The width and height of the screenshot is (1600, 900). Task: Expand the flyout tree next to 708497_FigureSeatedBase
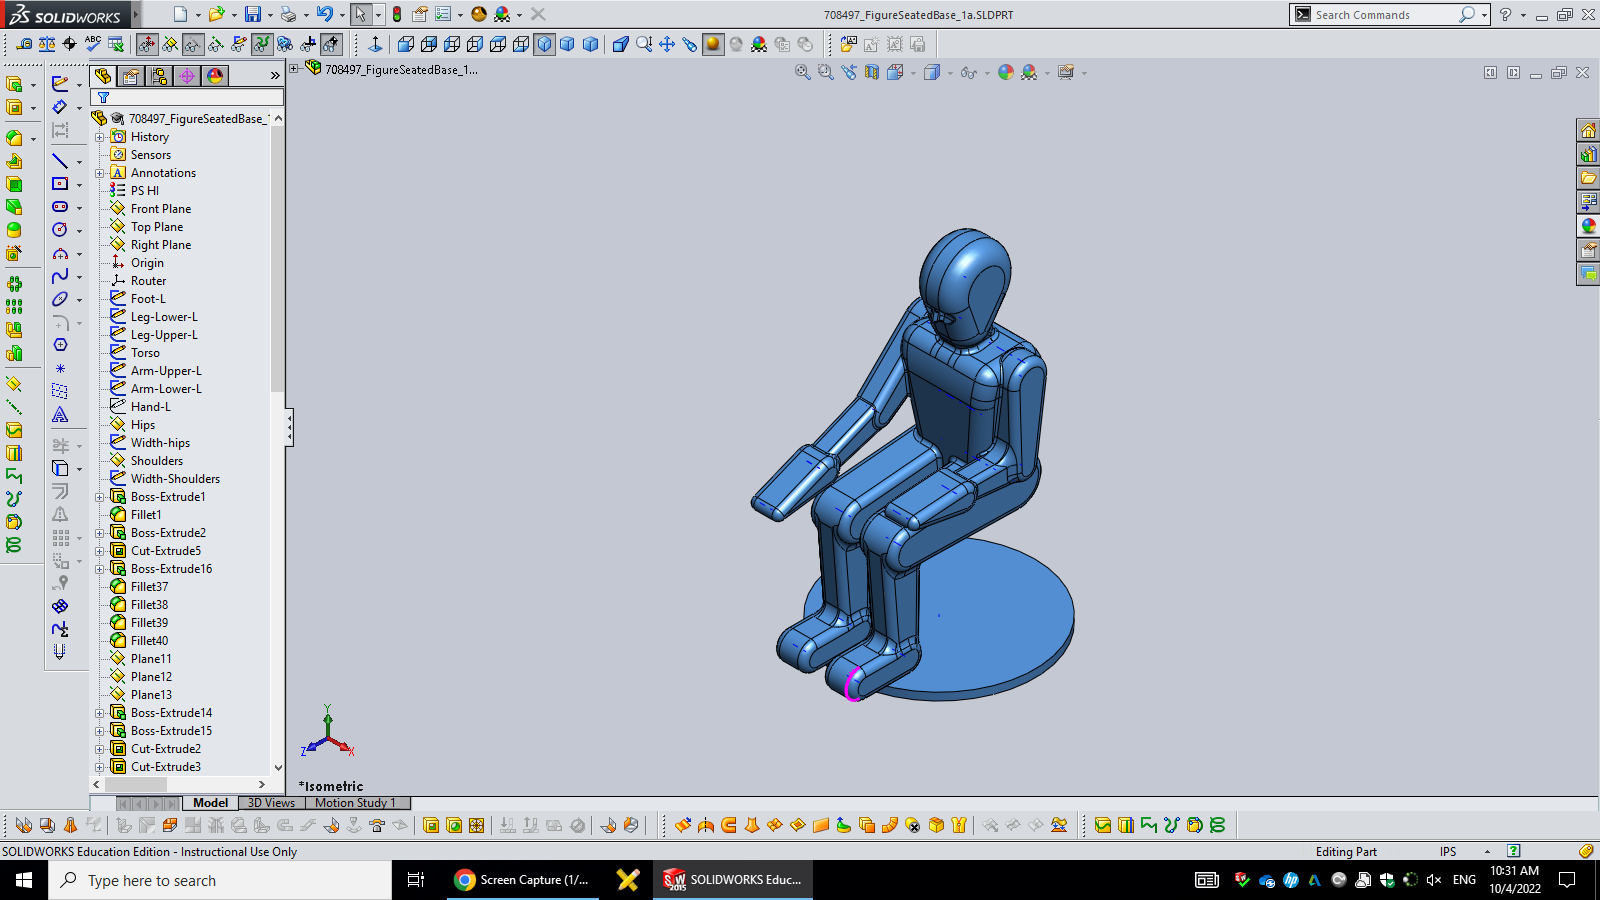294,68
